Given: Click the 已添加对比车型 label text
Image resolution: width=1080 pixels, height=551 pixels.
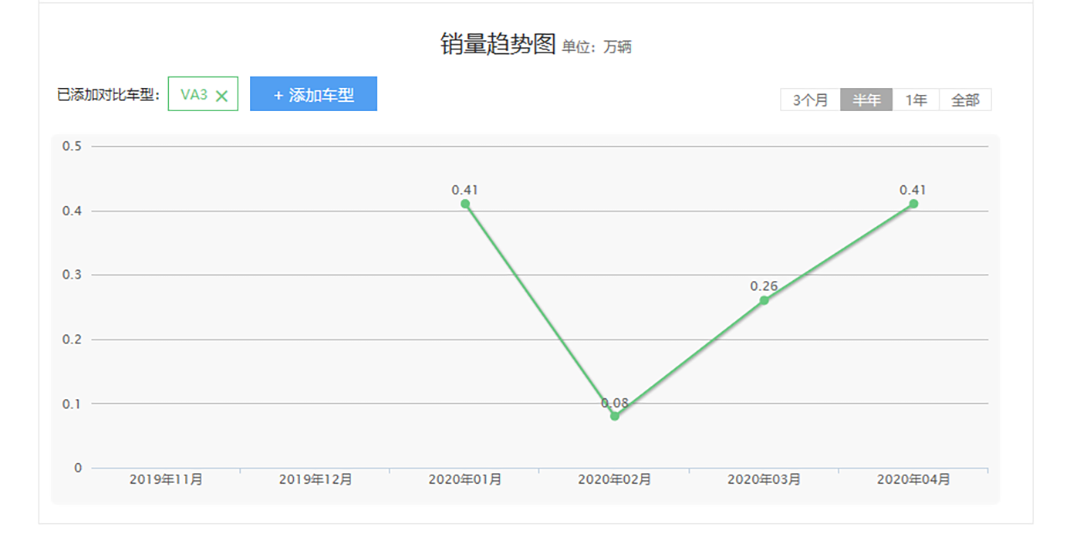Looking at the screenshot, I should tap(109, 96).
